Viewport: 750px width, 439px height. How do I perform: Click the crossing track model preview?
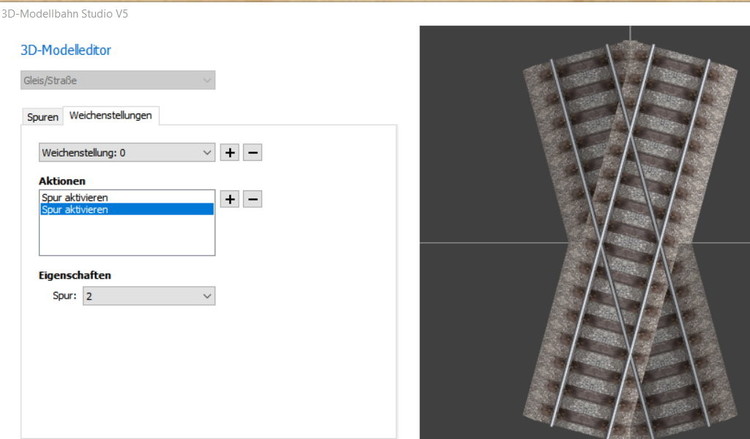[629, 239]
